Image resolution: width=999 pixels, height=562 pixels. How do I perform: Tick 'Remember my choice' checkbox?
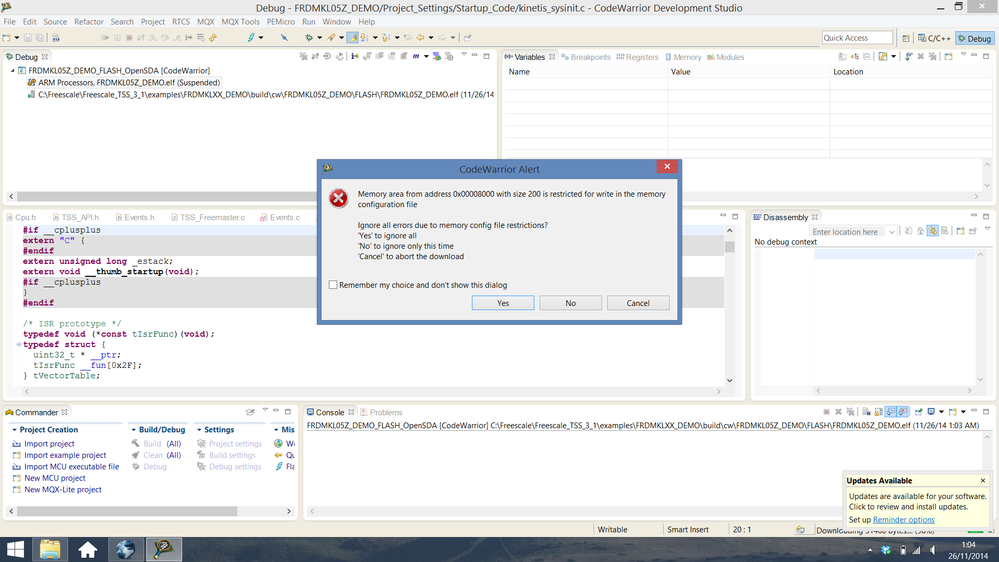tap(333, 285)
